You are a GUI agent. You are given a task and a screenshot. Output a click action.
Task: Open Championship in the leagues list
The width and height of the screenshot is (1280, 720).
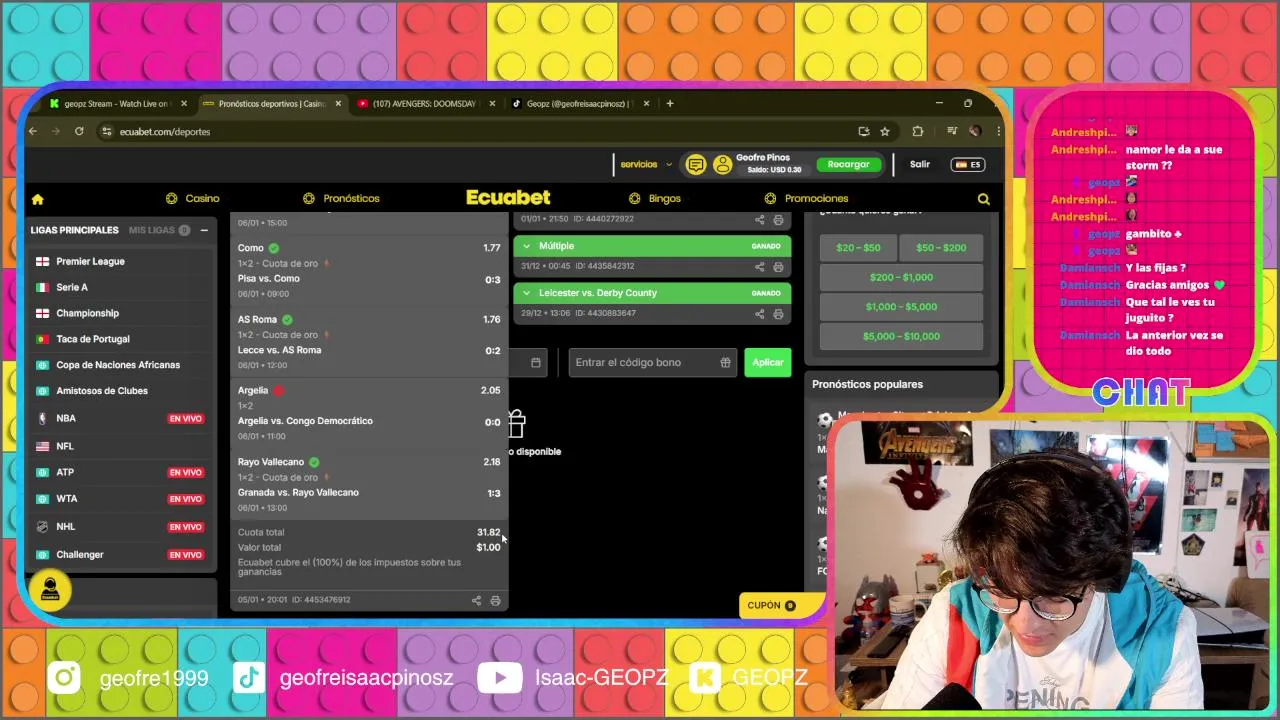coord(120,314)
